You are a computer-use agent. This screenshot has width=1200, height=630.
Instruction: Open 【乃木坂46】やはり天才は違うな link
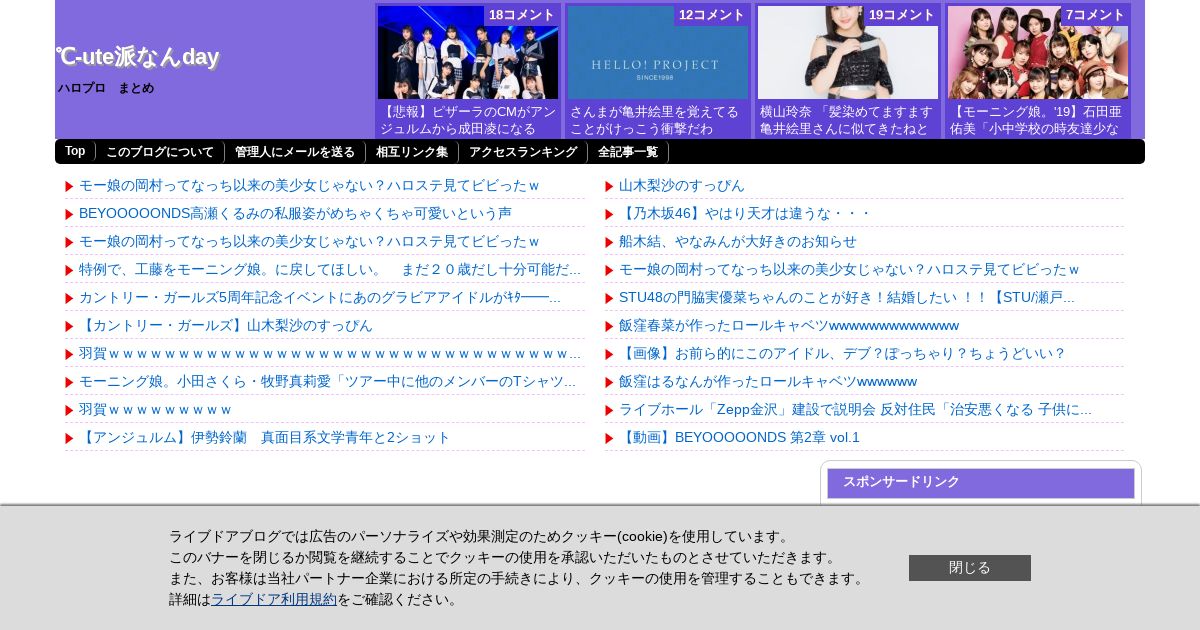[x=745, y=213]
